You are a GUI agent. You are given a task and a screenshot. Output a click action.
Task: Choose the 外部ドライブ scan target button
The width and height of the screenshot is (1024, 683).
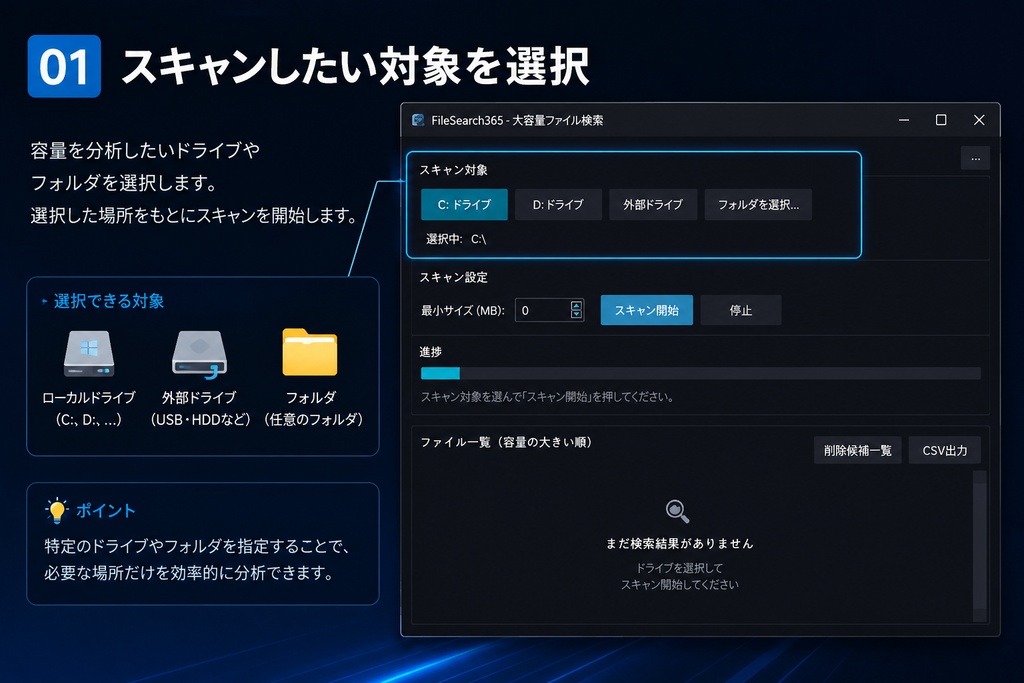652,204
